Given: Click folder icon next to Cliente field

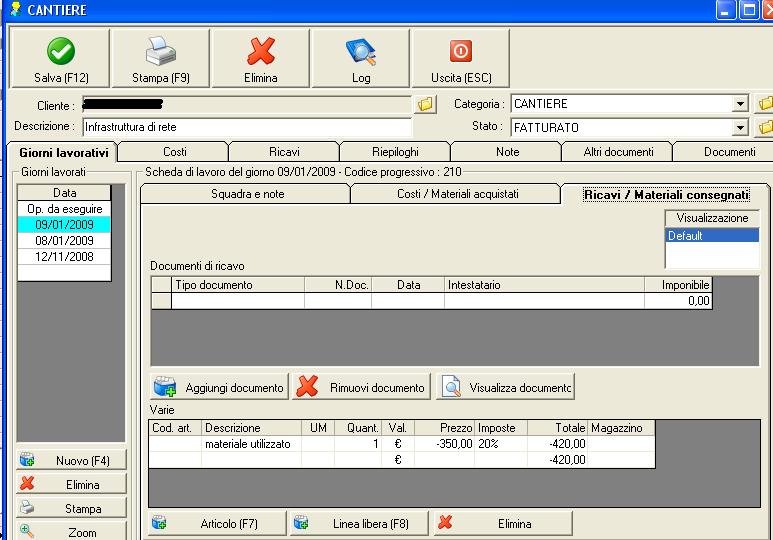Looking at the screenshot, I should pyautogui.click(x=426, y=104).
